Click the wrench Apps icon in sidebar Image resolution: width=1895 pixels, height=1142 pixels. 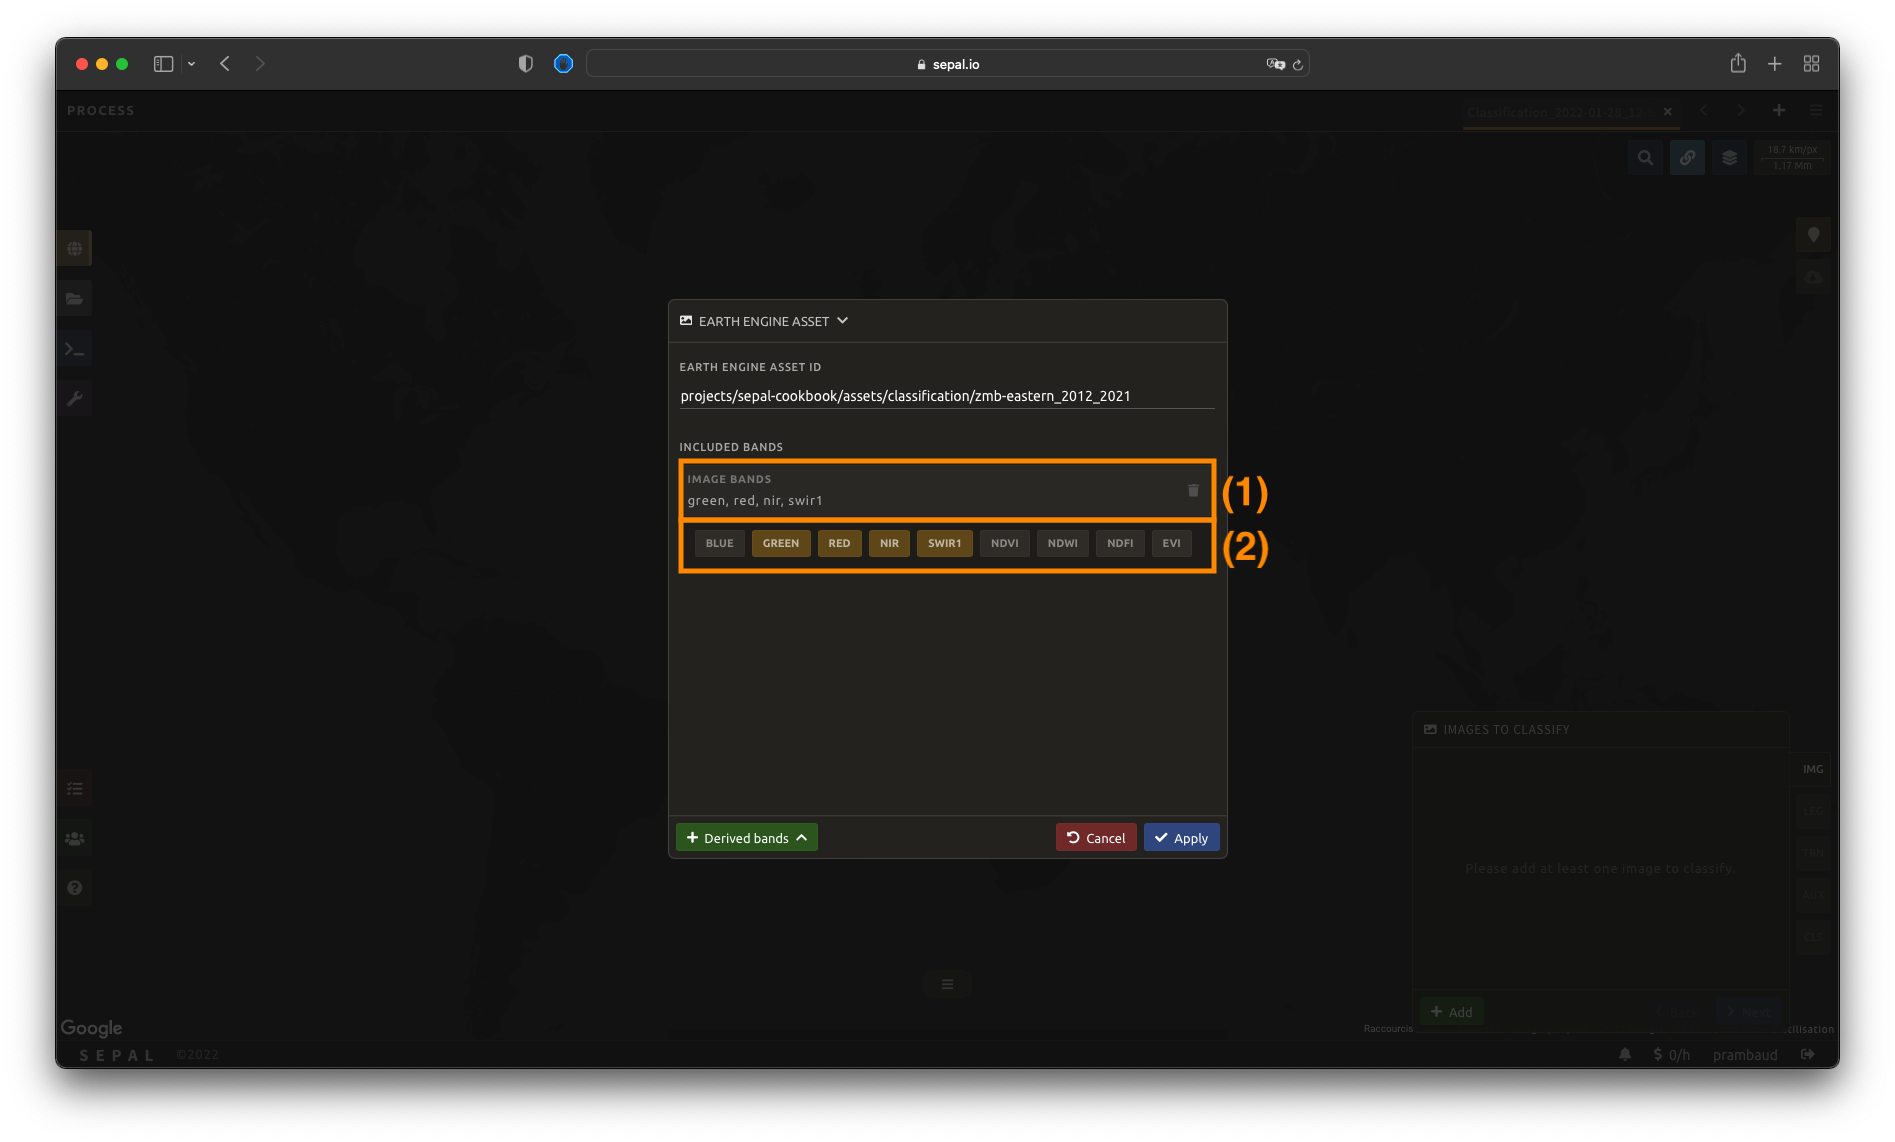click(75, 399)
